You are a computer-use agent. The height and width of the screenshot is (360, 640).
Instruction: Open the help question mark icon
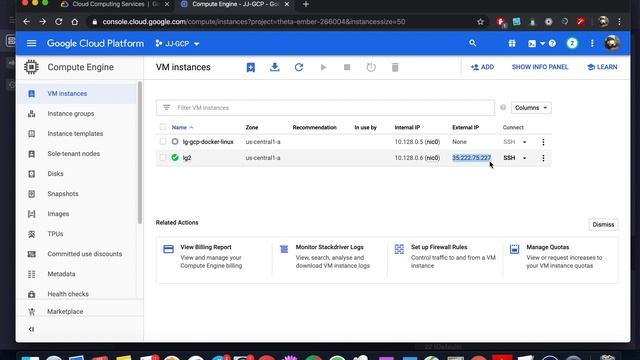(552, 43)
